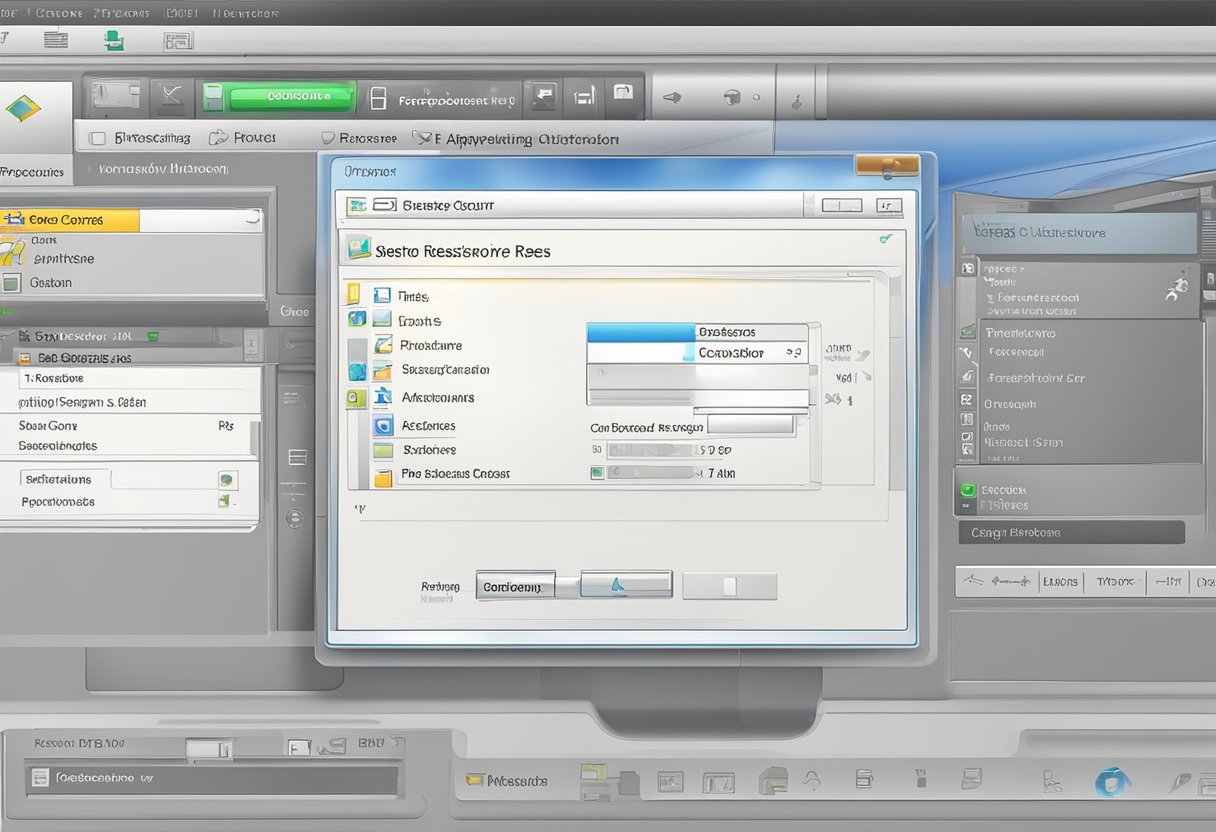Click the green save icon on the top toolbar
Image resolution: width=1216 pixels, height=832 pixels.
click(114, 40)
